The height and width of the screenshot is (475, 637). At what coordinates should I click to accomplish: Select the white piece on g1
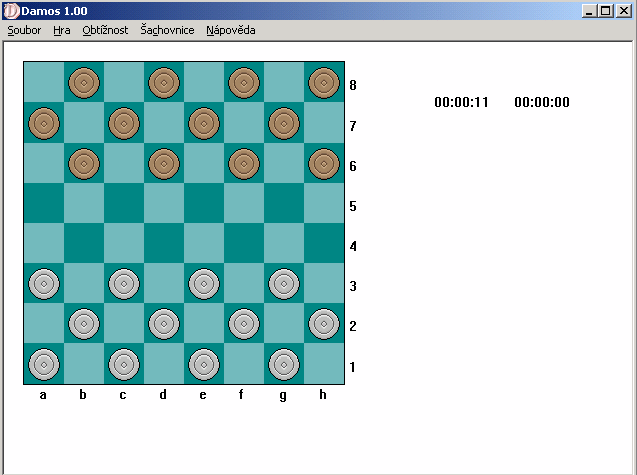tap(284, 364)
